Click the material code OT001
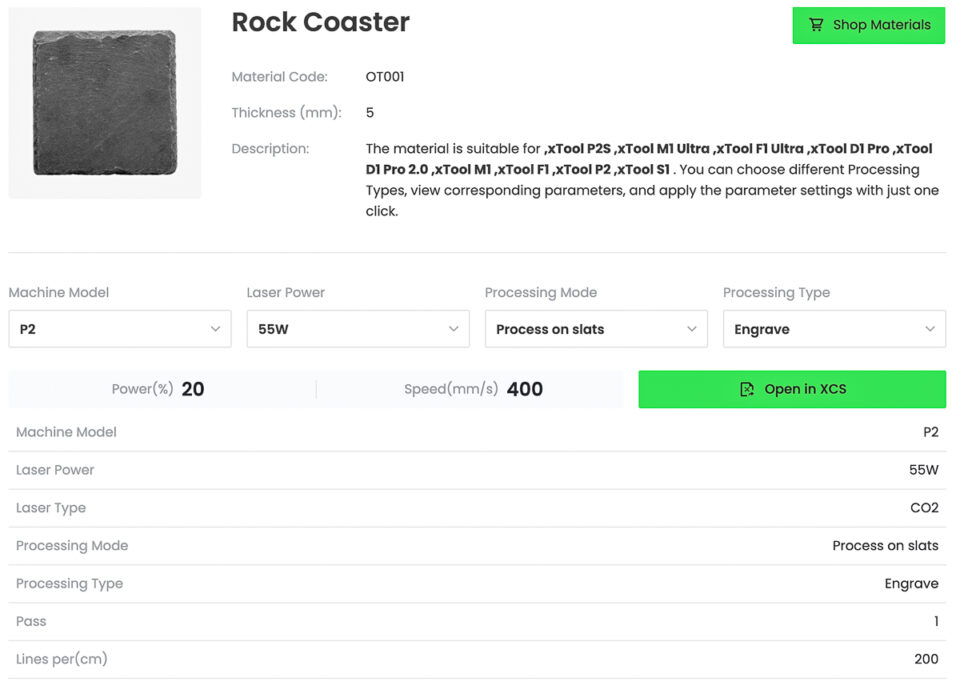 [385, 77]
